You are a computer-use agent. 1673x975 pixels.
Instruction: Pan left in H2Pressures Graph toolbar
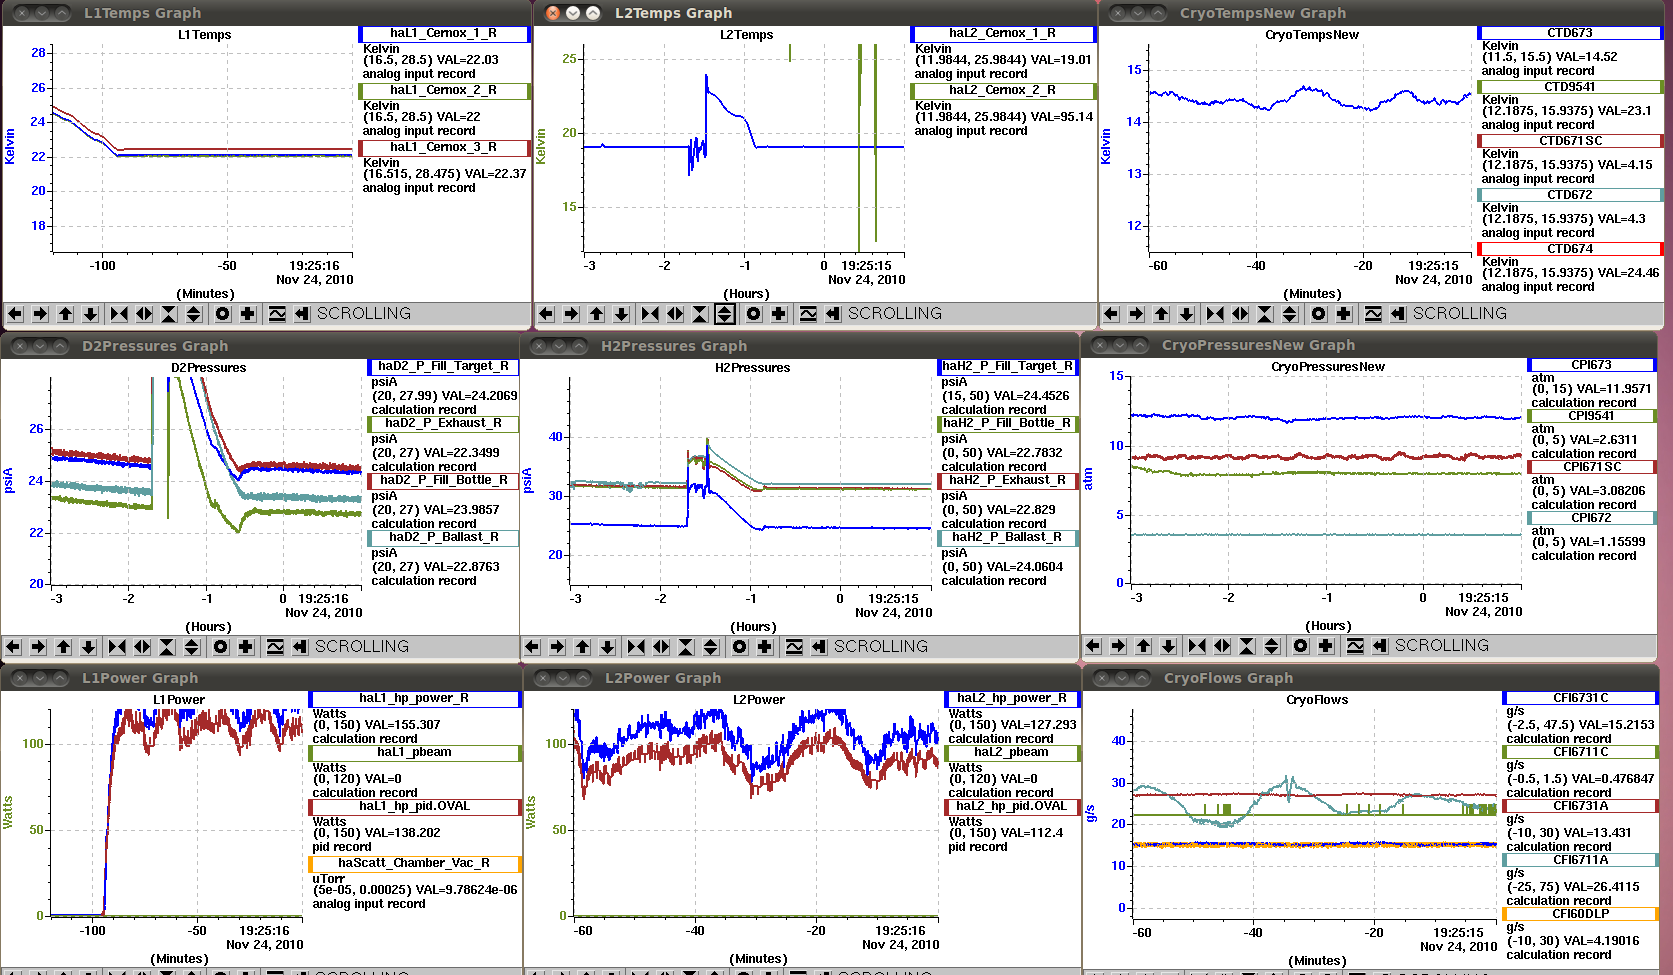coord(532,647)
